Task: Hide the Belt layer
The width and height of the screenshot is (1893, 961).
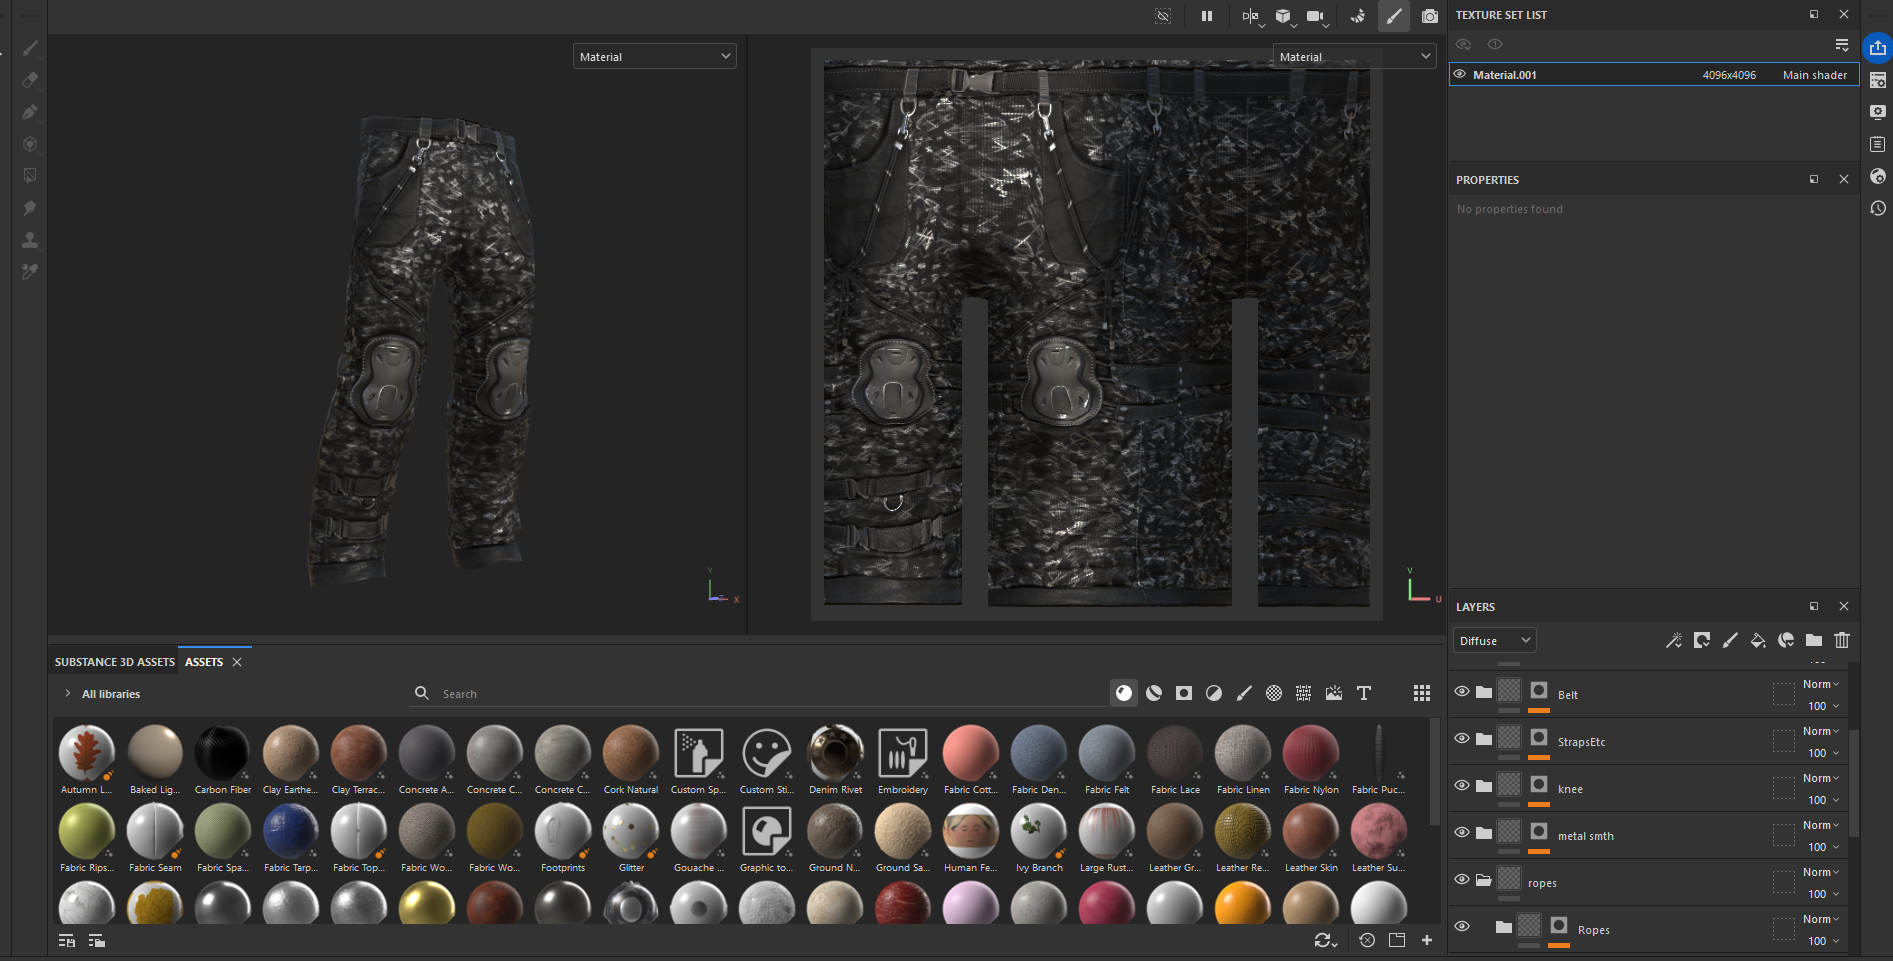Action: tap(1462, 691)
